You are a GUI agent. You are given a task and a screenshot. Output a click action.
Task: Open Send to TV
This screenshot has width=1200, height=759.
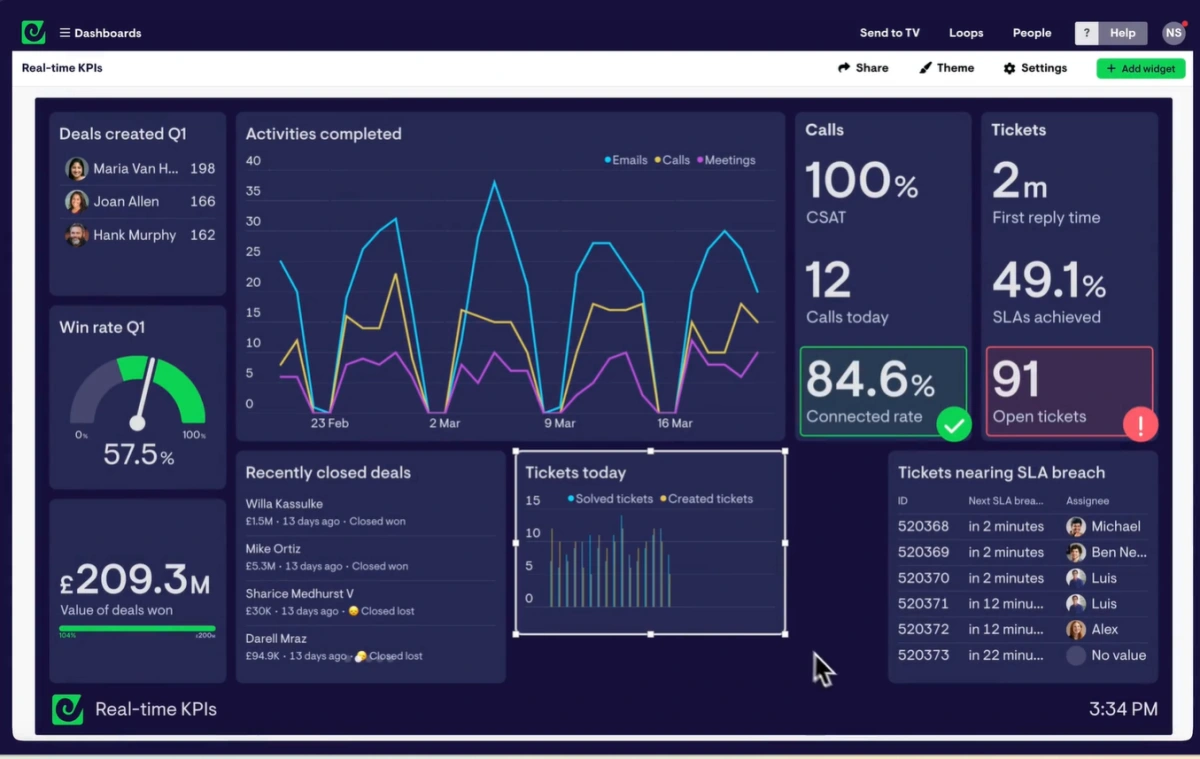coord(889,33)
